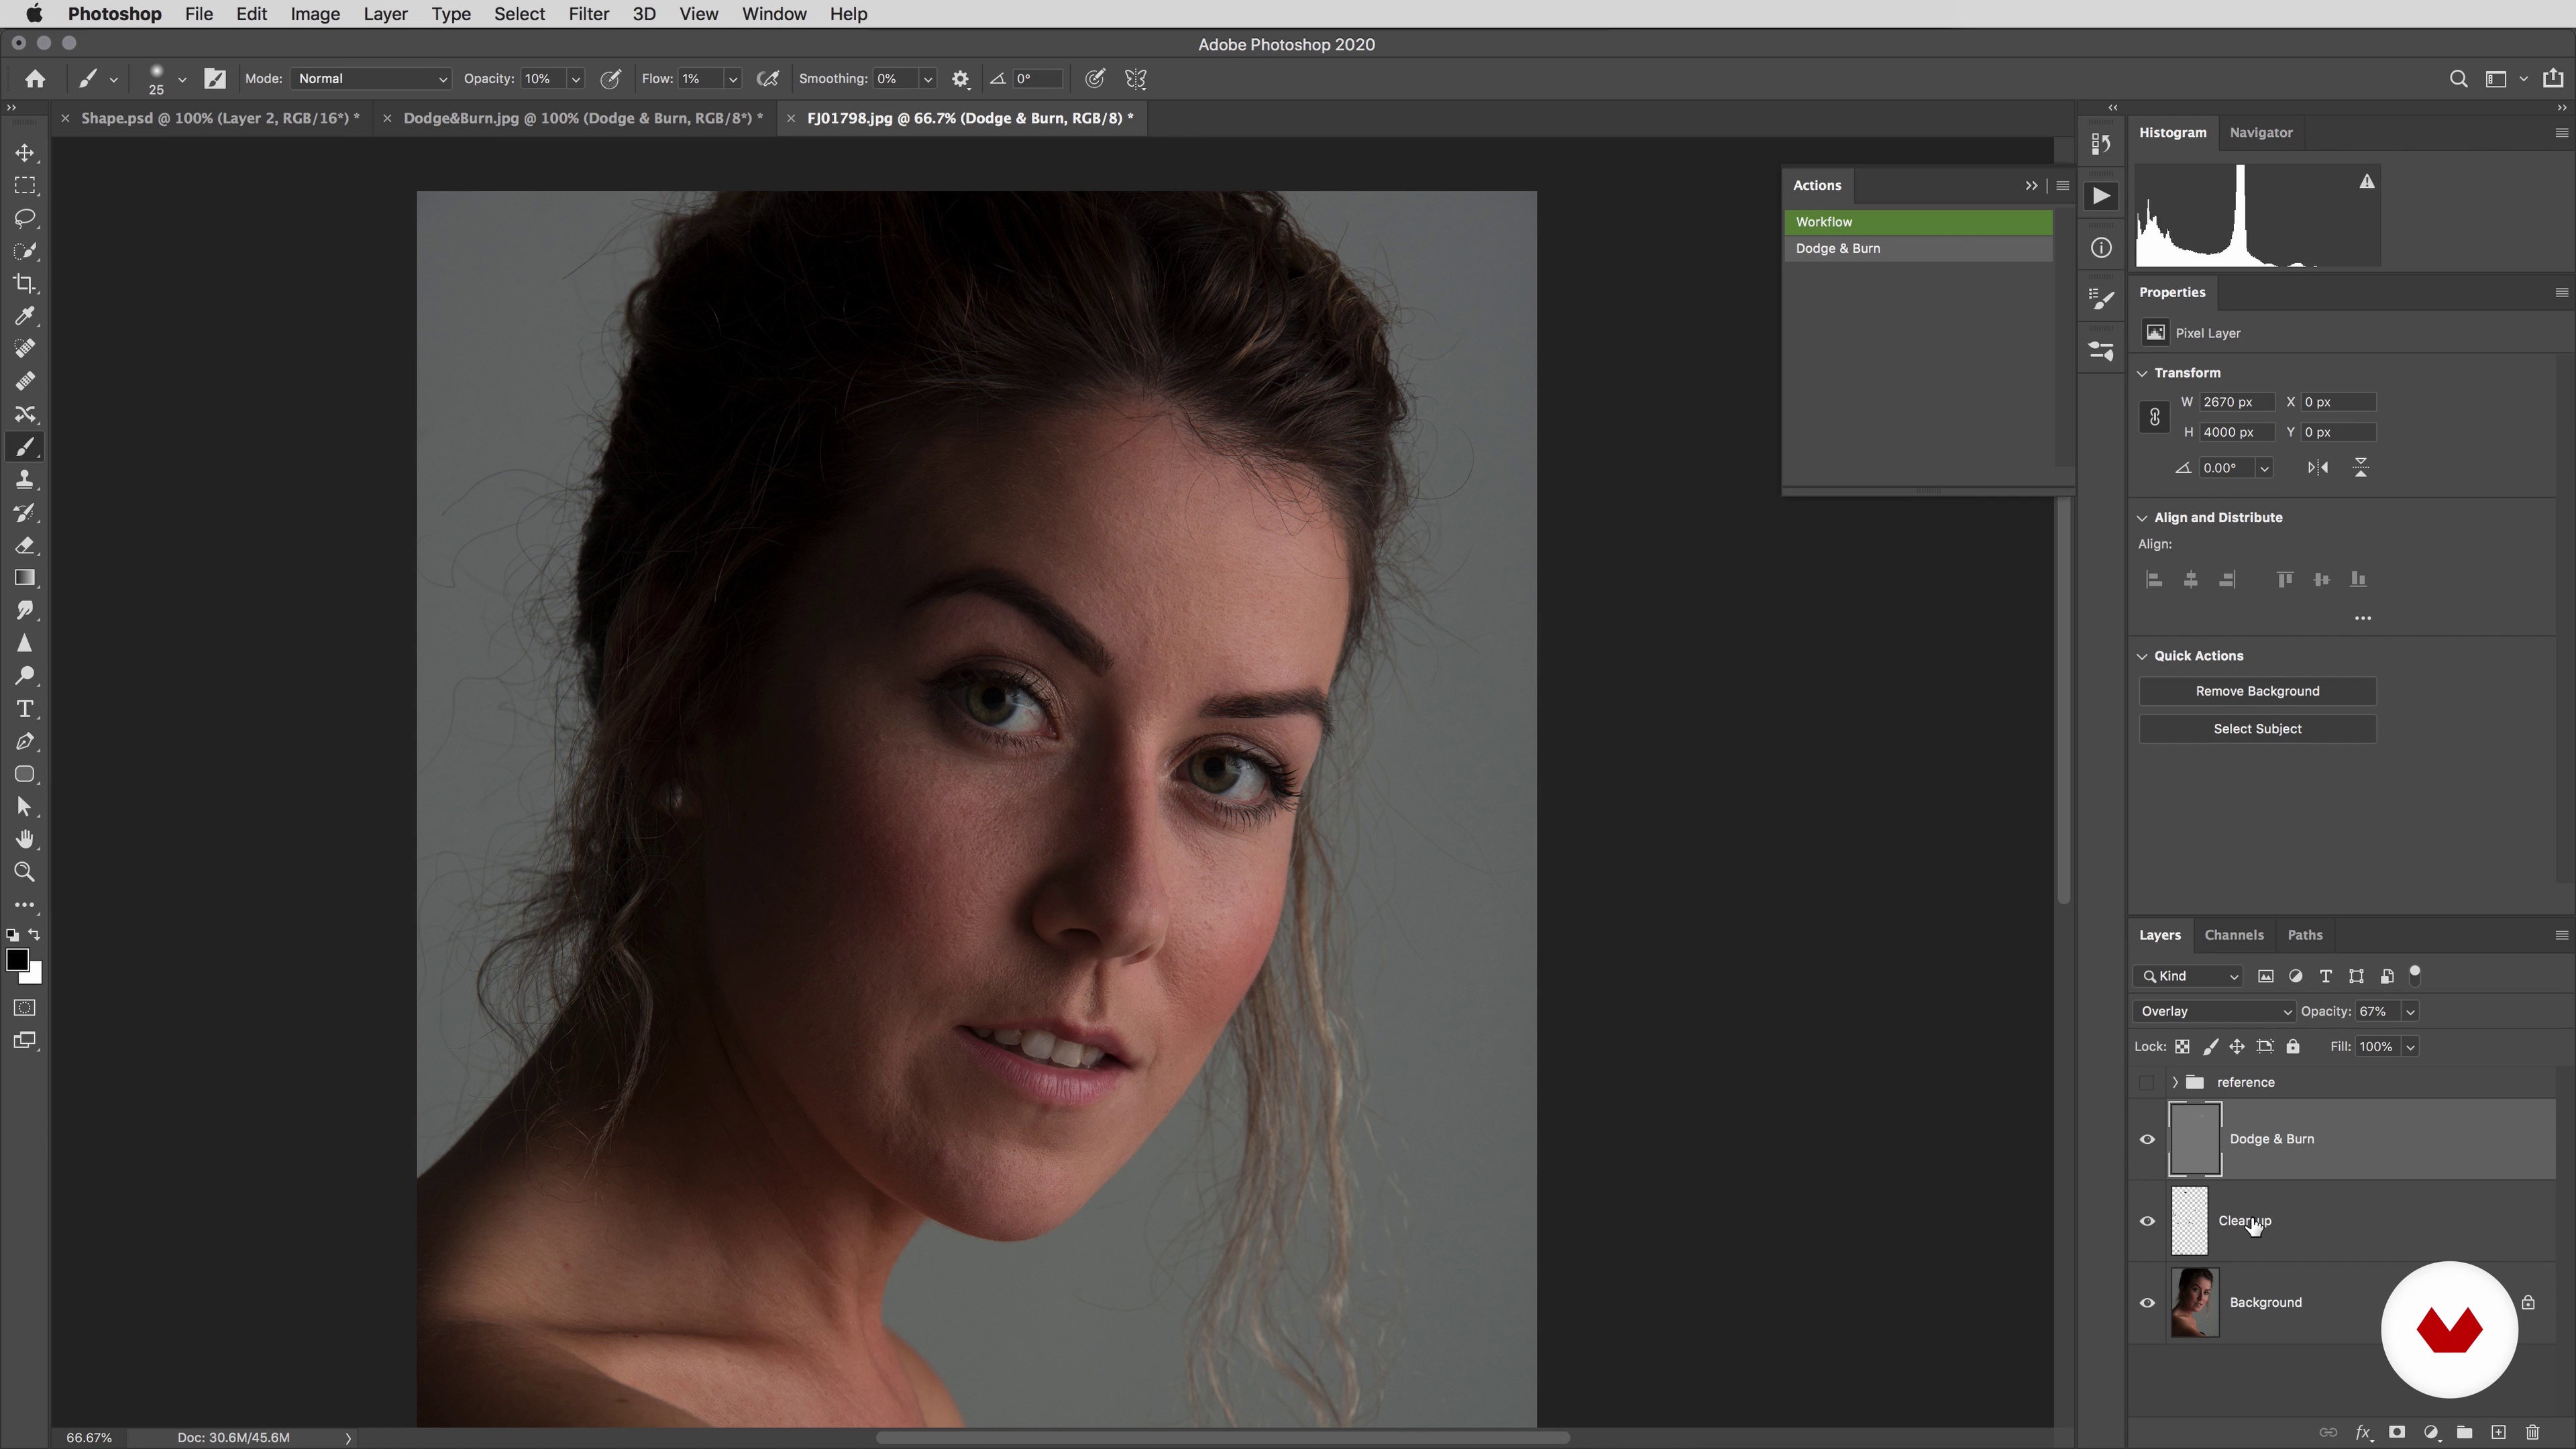Show the reference group layer
This screenshot has height=1449, width=2576.
tap(2147, 1082)
